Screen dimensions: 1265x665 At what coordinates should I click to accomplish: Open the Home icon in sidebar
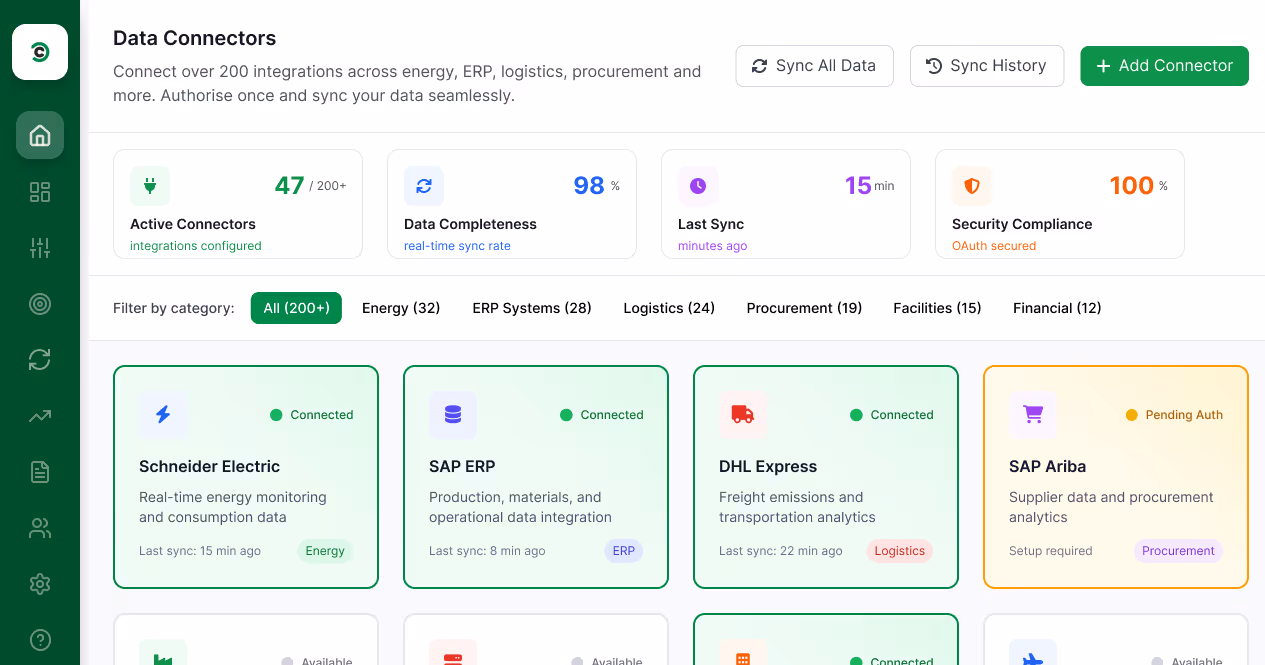pos(40,135)
